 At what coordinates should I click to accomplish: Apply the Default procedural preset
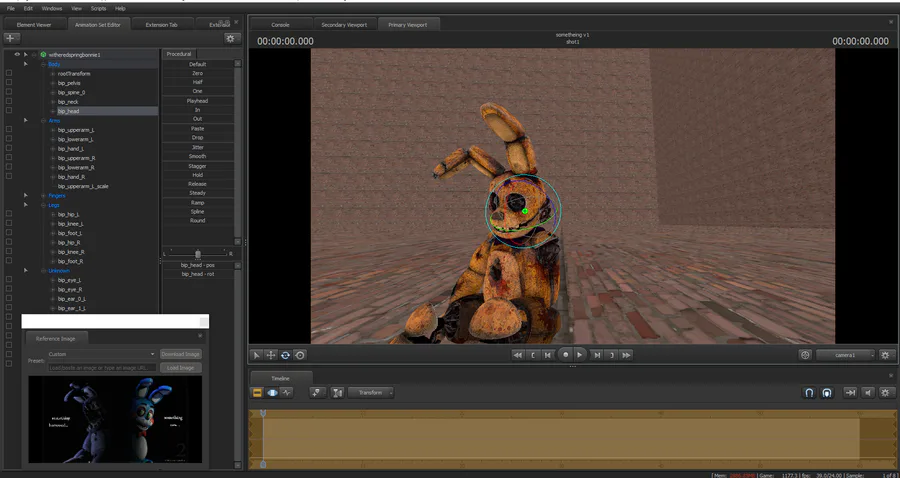coord(197,64)
